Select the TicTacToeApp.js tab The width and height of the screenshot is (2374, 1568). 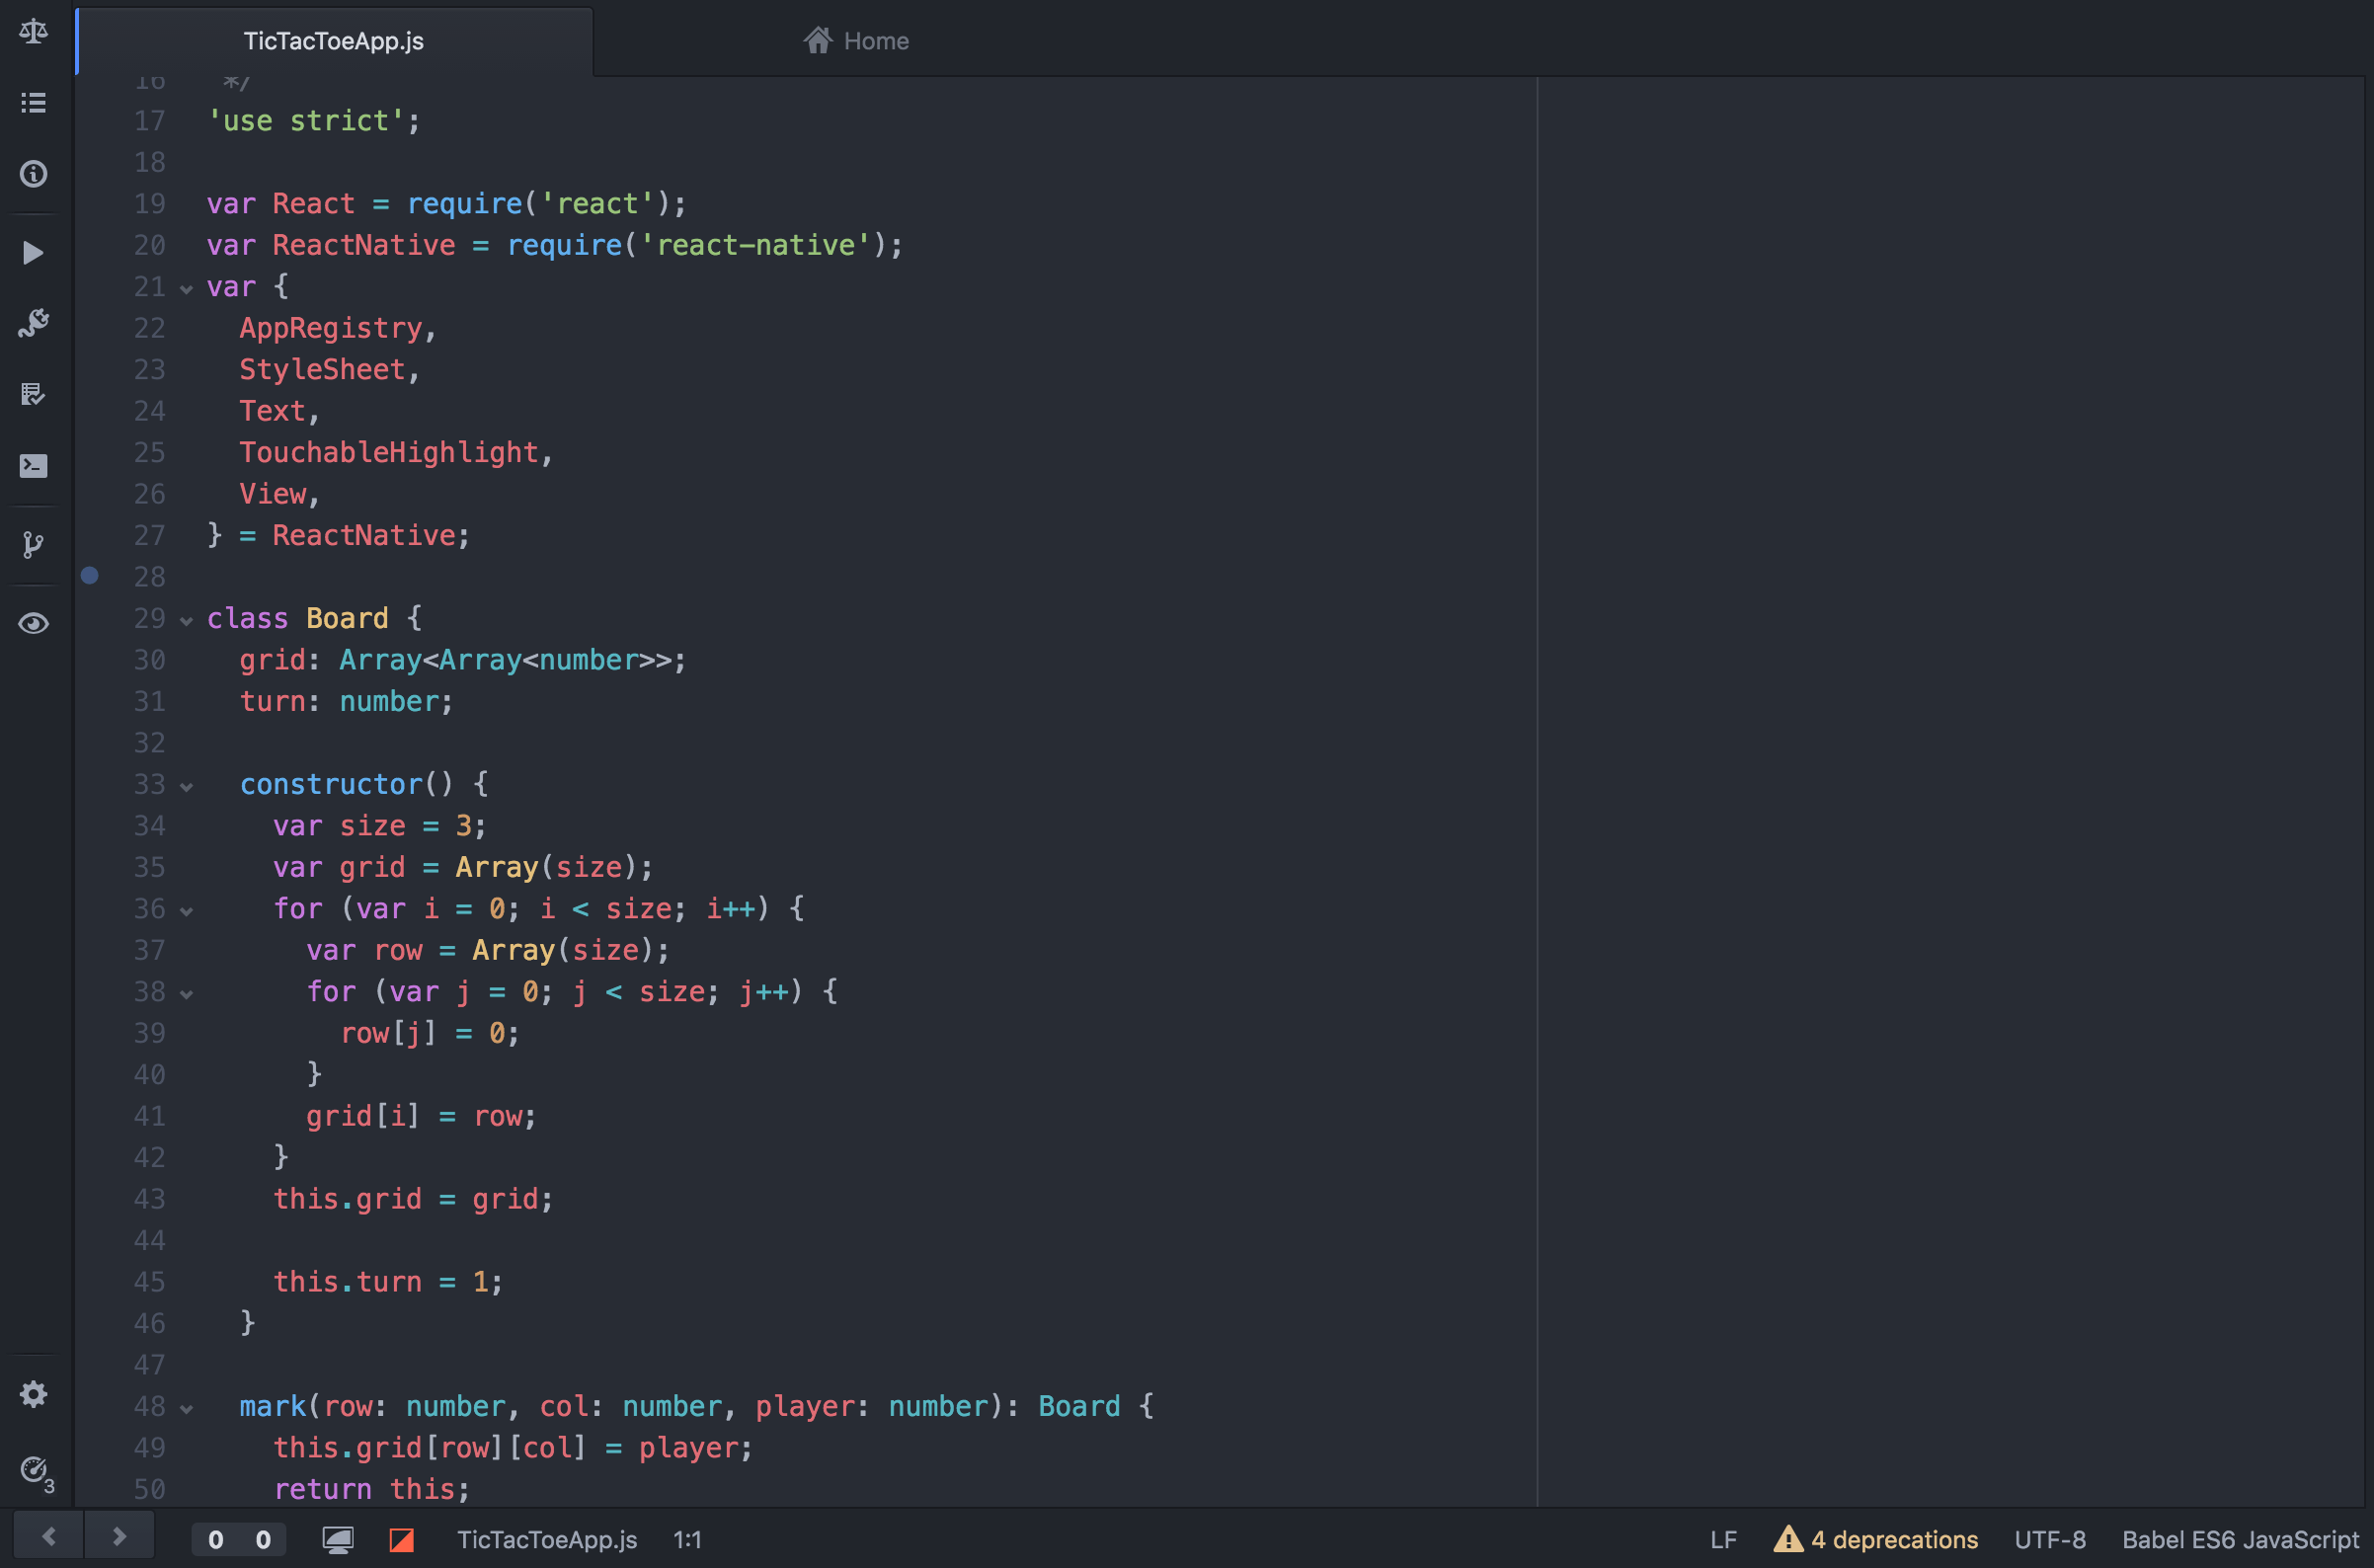334,41
